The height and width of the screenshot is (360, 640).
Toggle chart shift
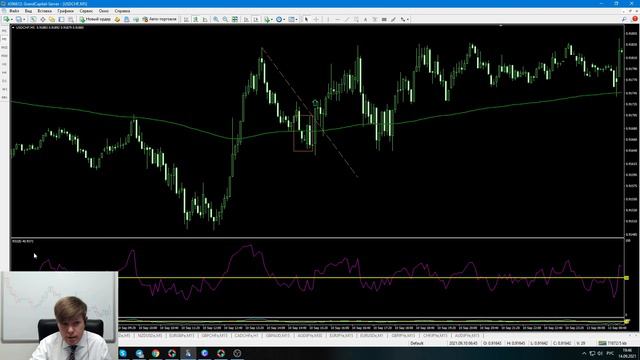coord(256,19)
